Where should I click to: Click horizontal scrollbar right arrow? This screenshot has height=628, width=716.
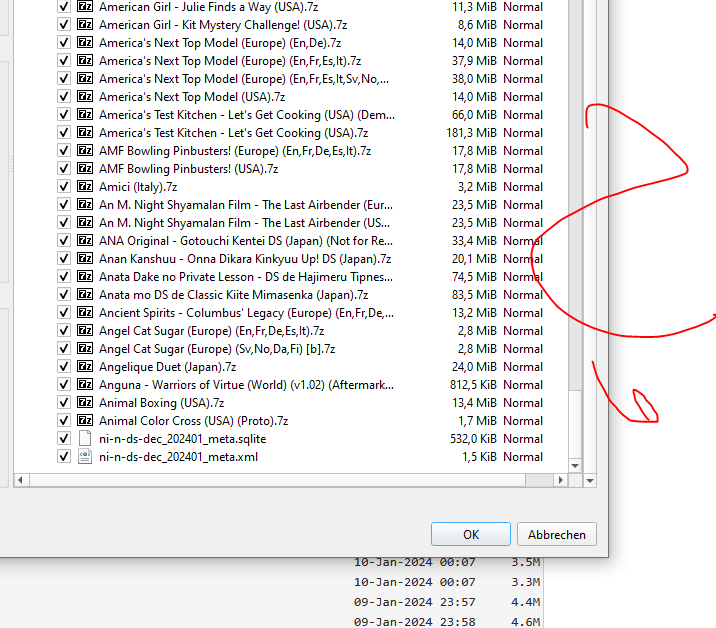(560, 480)
